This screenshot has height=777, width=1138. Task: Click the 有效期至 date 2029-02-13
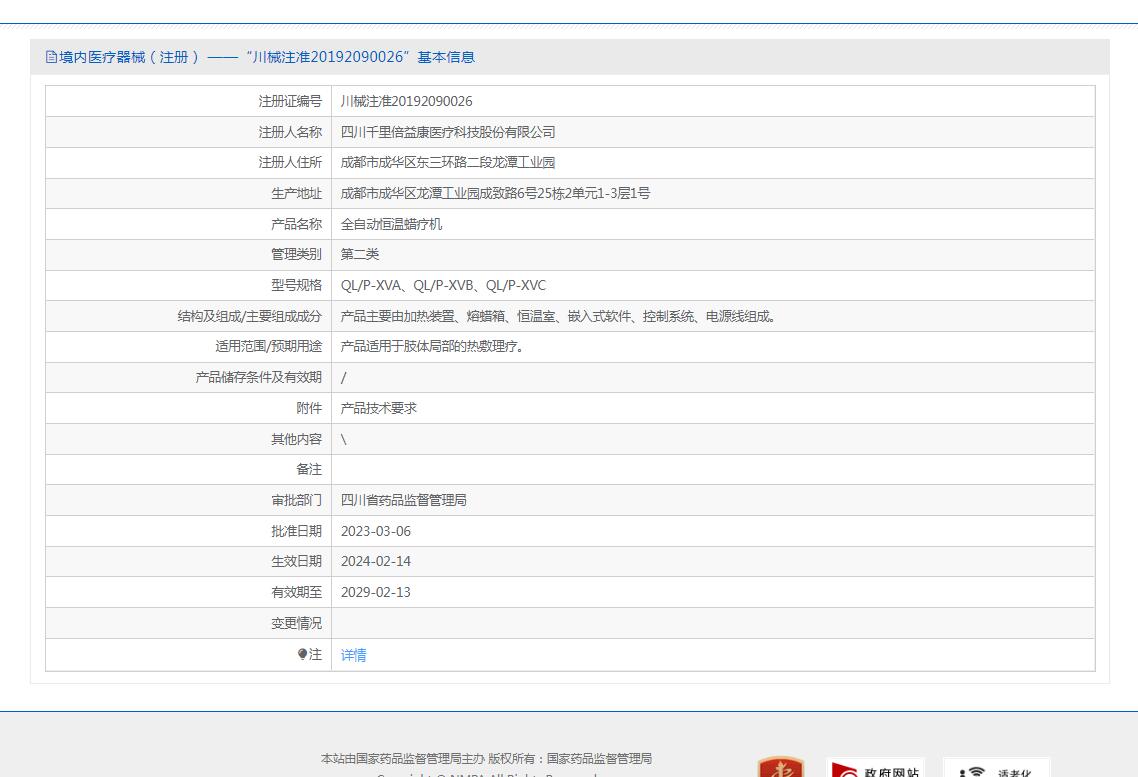376,592
